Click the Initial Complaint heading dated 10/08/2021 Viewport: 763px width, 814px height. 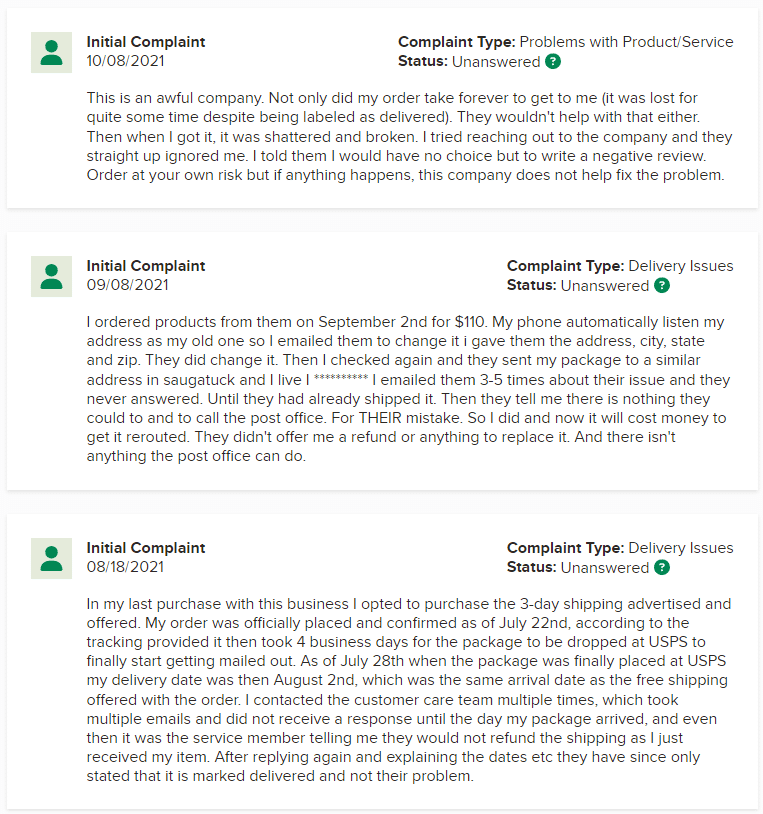146,42
